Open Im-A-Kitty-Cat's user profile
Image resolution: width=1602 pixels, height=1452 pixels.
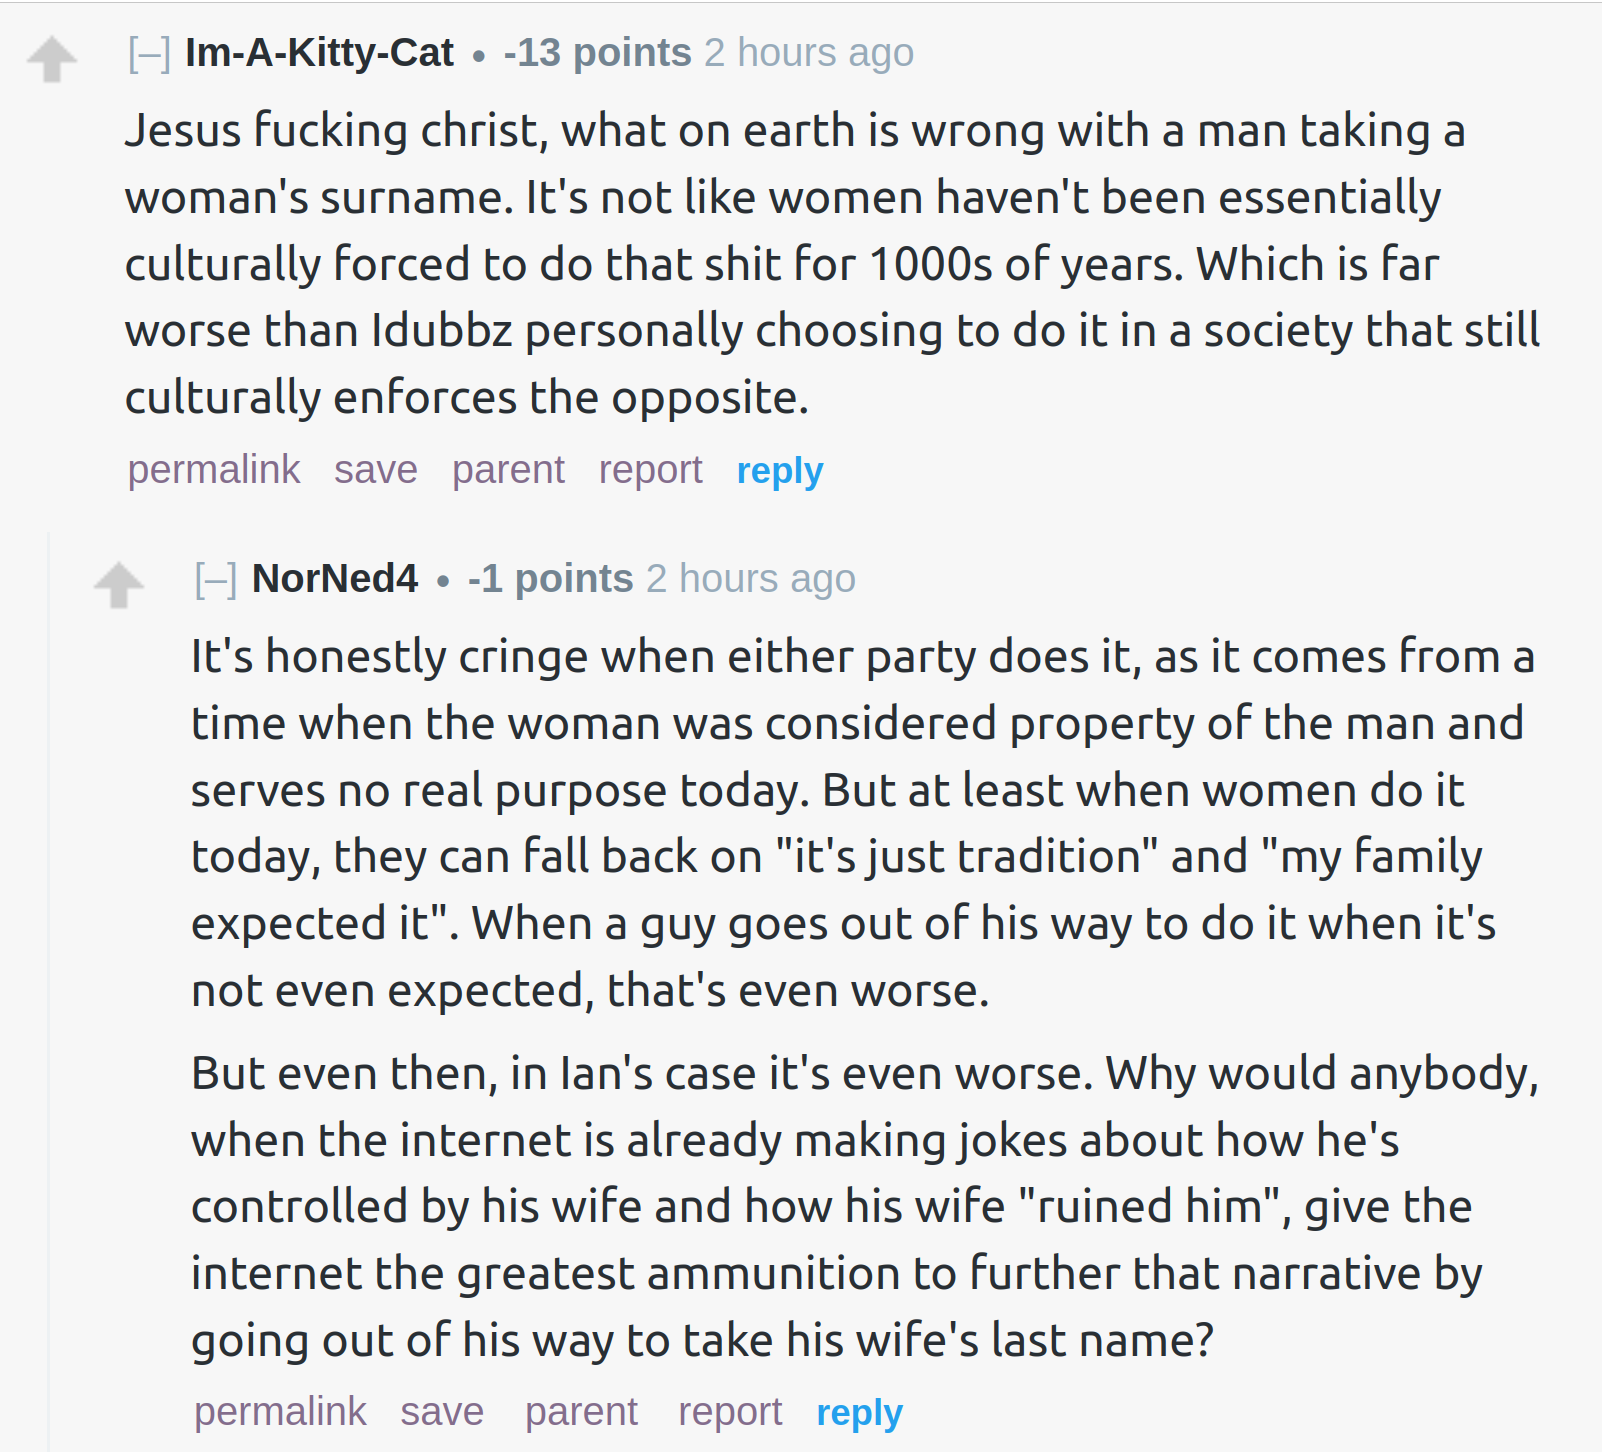click(x=319, y=53)
